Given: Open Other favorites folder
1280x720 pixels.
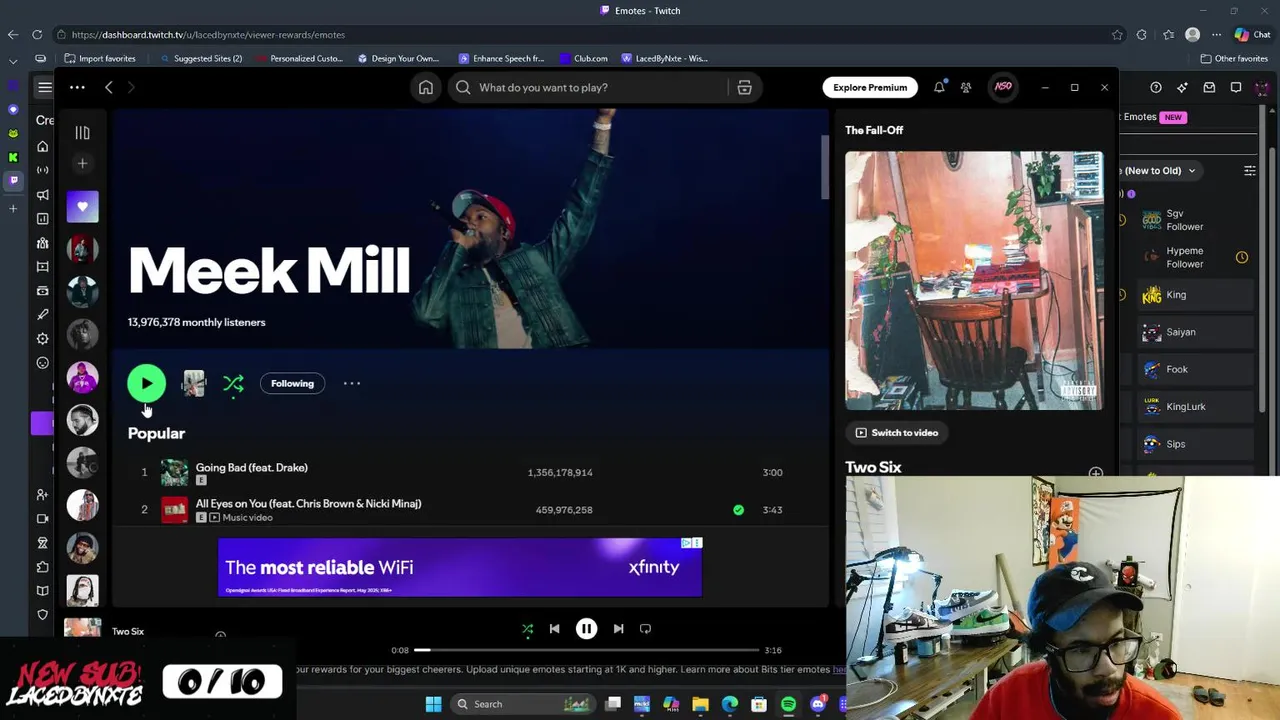Looking at the screenshot, I should (1234, 58).
